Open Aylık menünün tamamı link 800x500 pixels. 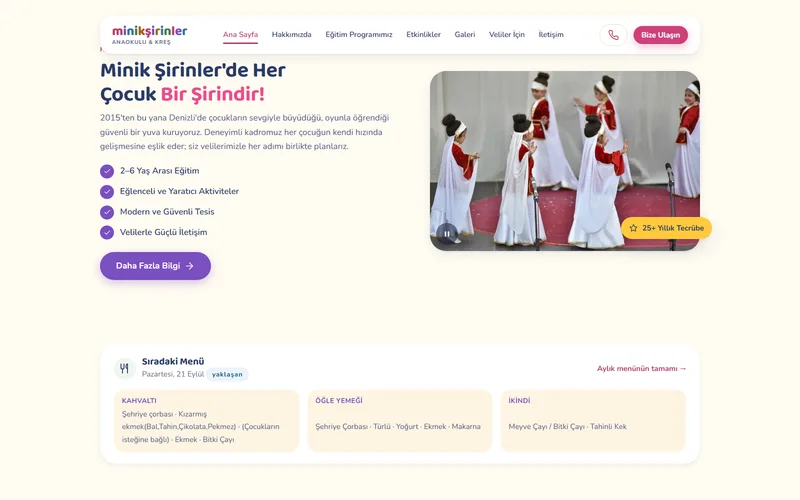pos(642,368)
